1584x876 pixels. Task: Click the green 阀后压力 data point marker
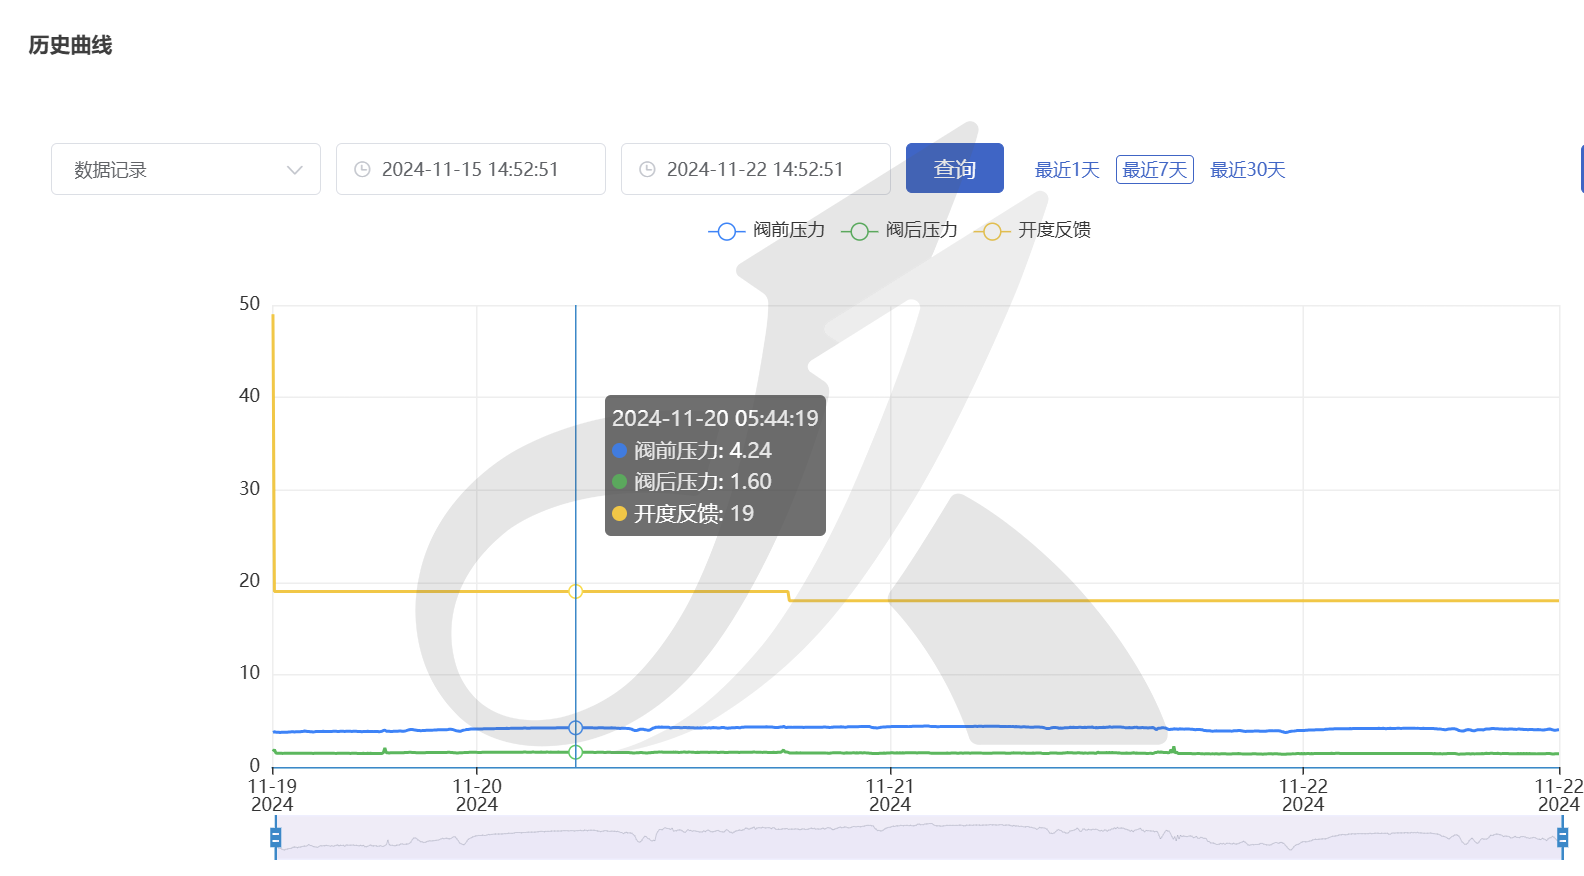pos(575,752)
